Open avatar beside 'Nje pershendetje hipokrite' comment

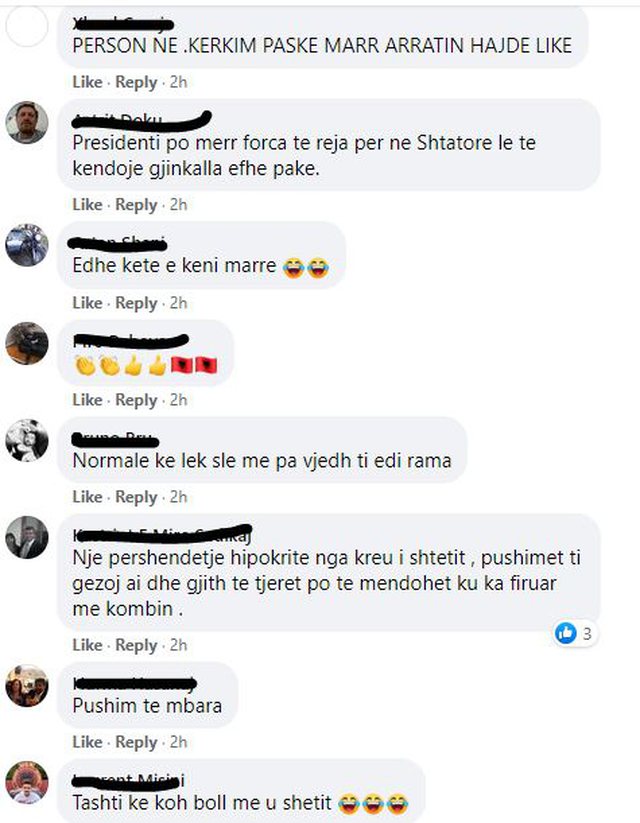[27, 537]
